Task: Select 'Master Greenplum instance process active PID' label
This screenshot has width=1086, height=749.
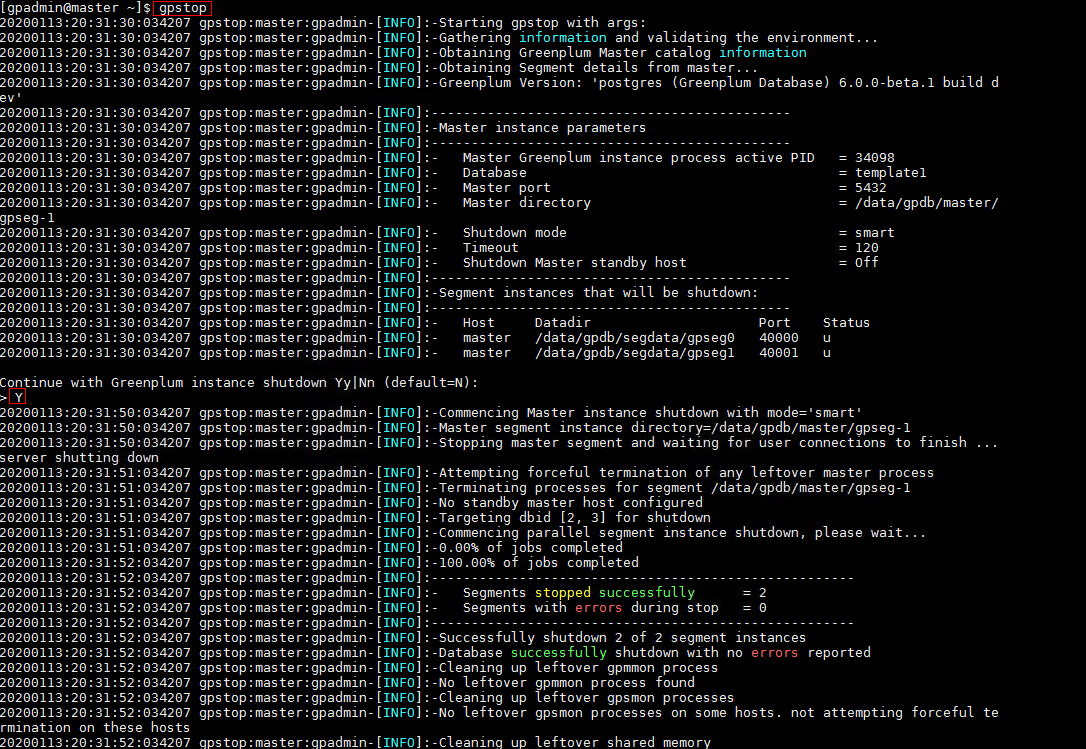Action: (639, 158)
